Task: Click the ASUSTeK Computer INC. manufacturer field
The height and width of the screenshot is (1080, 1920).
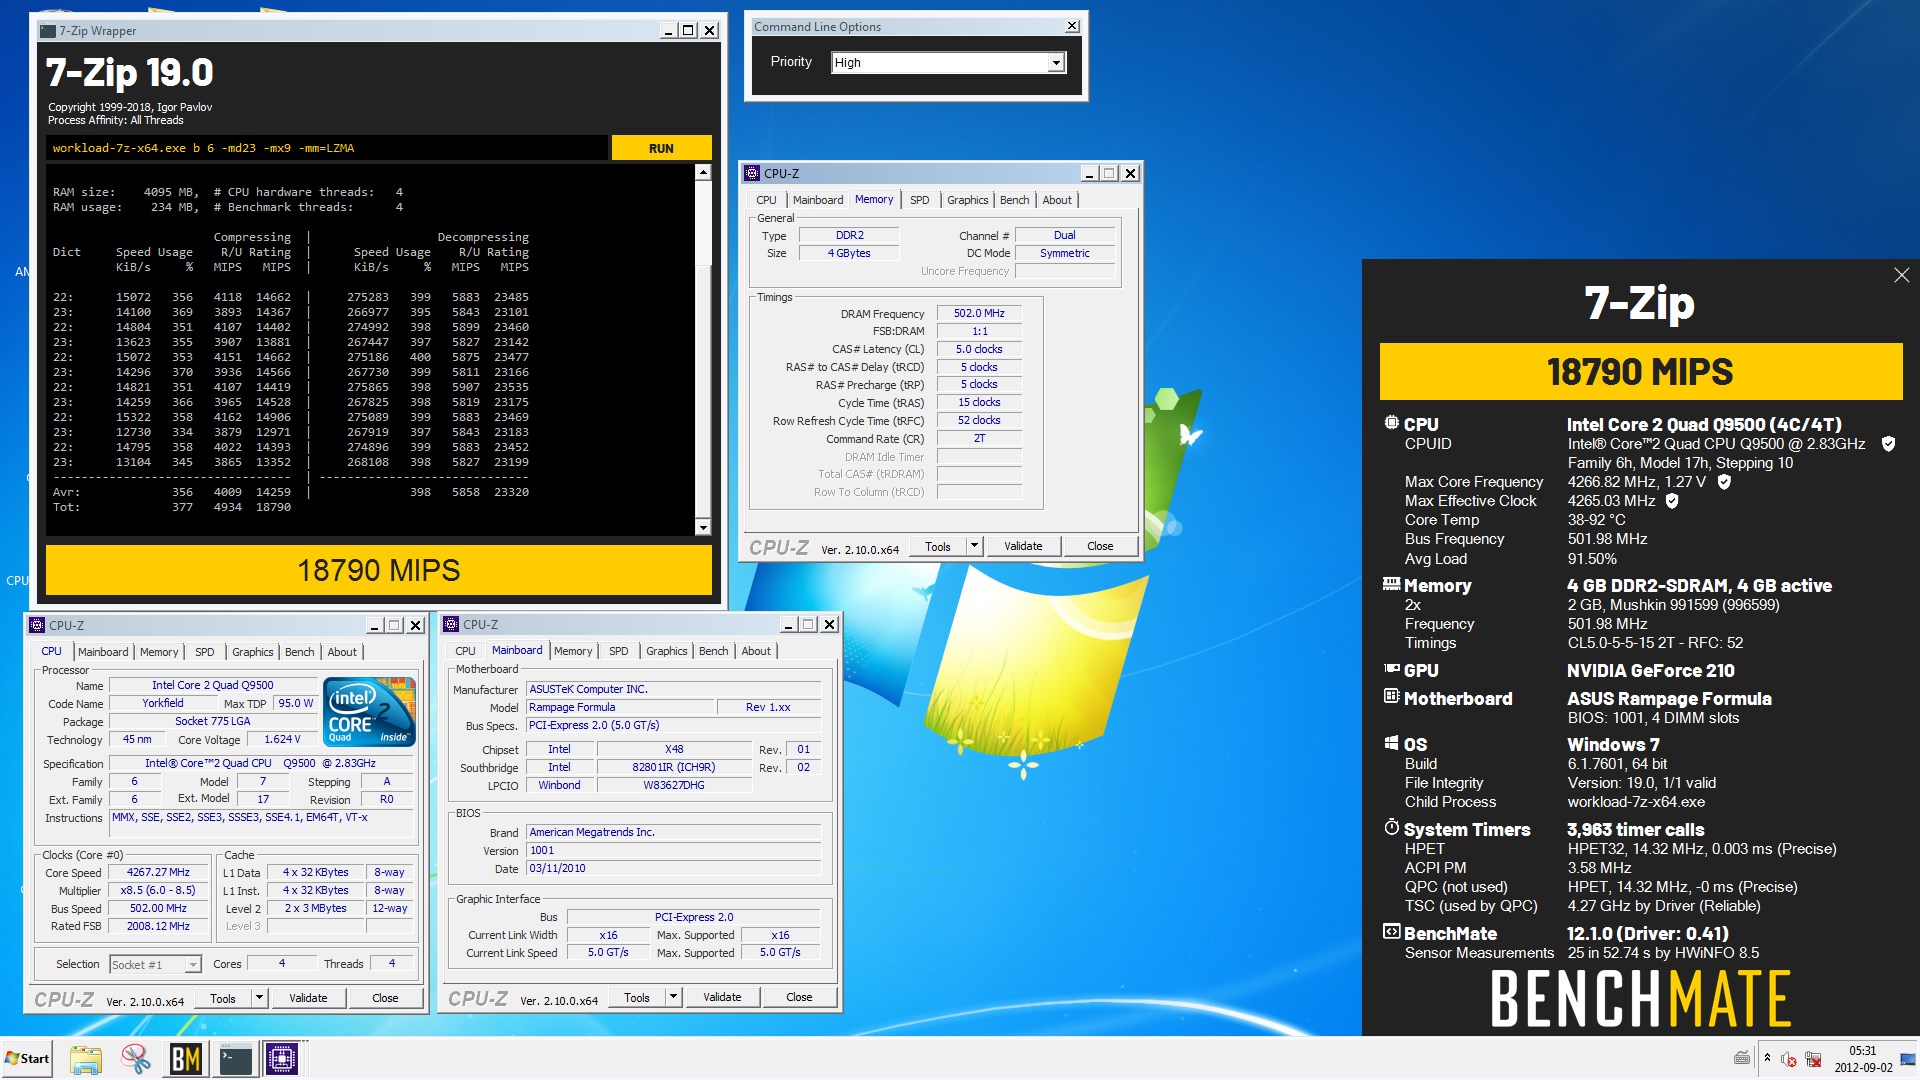Action: point(674,689)
